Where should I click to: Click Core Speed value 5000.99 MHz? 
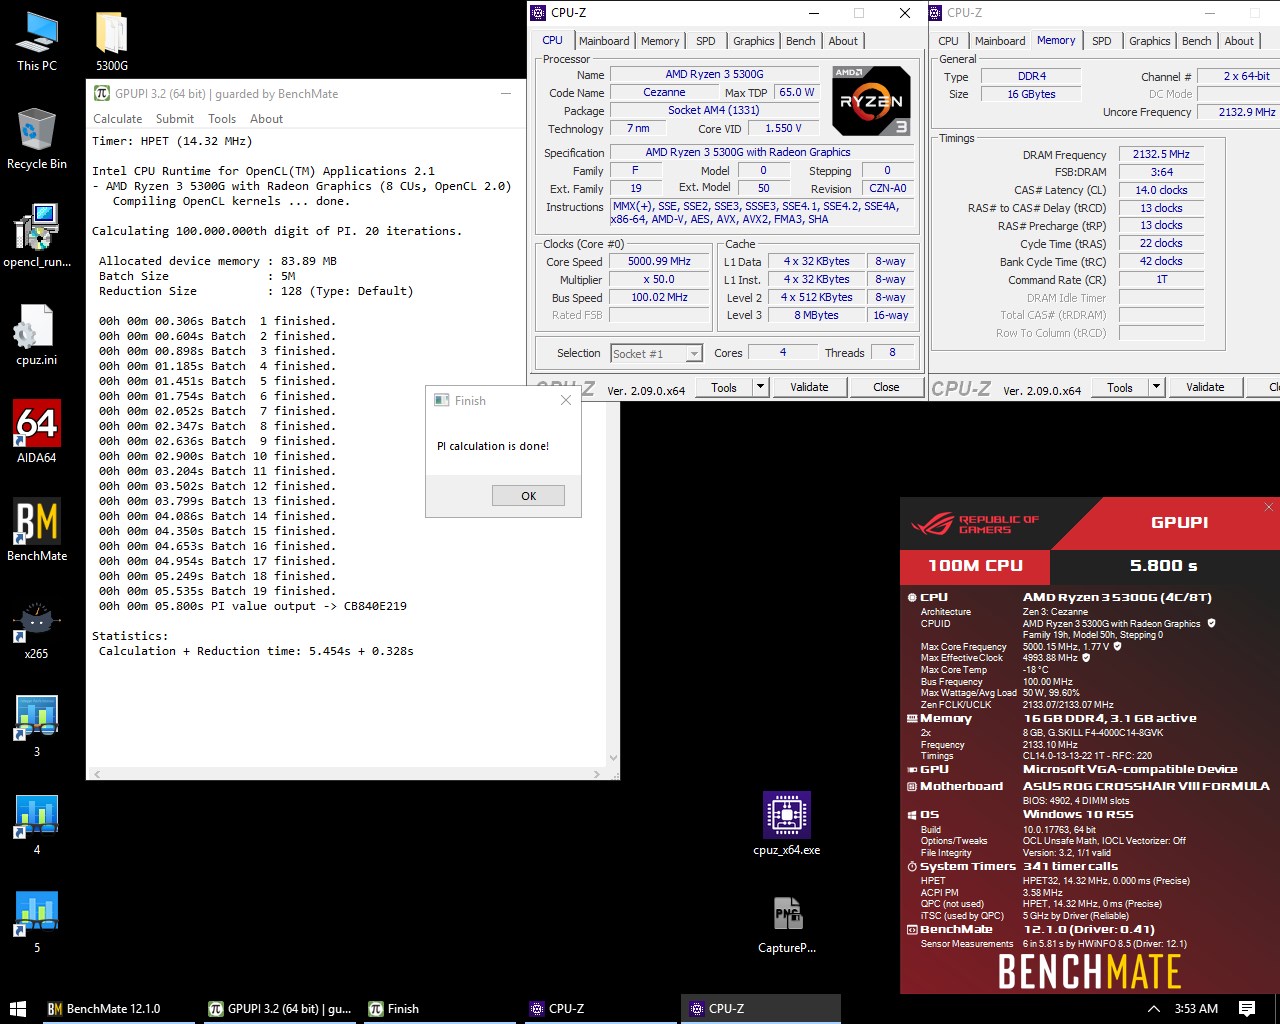tap(659, 262)
